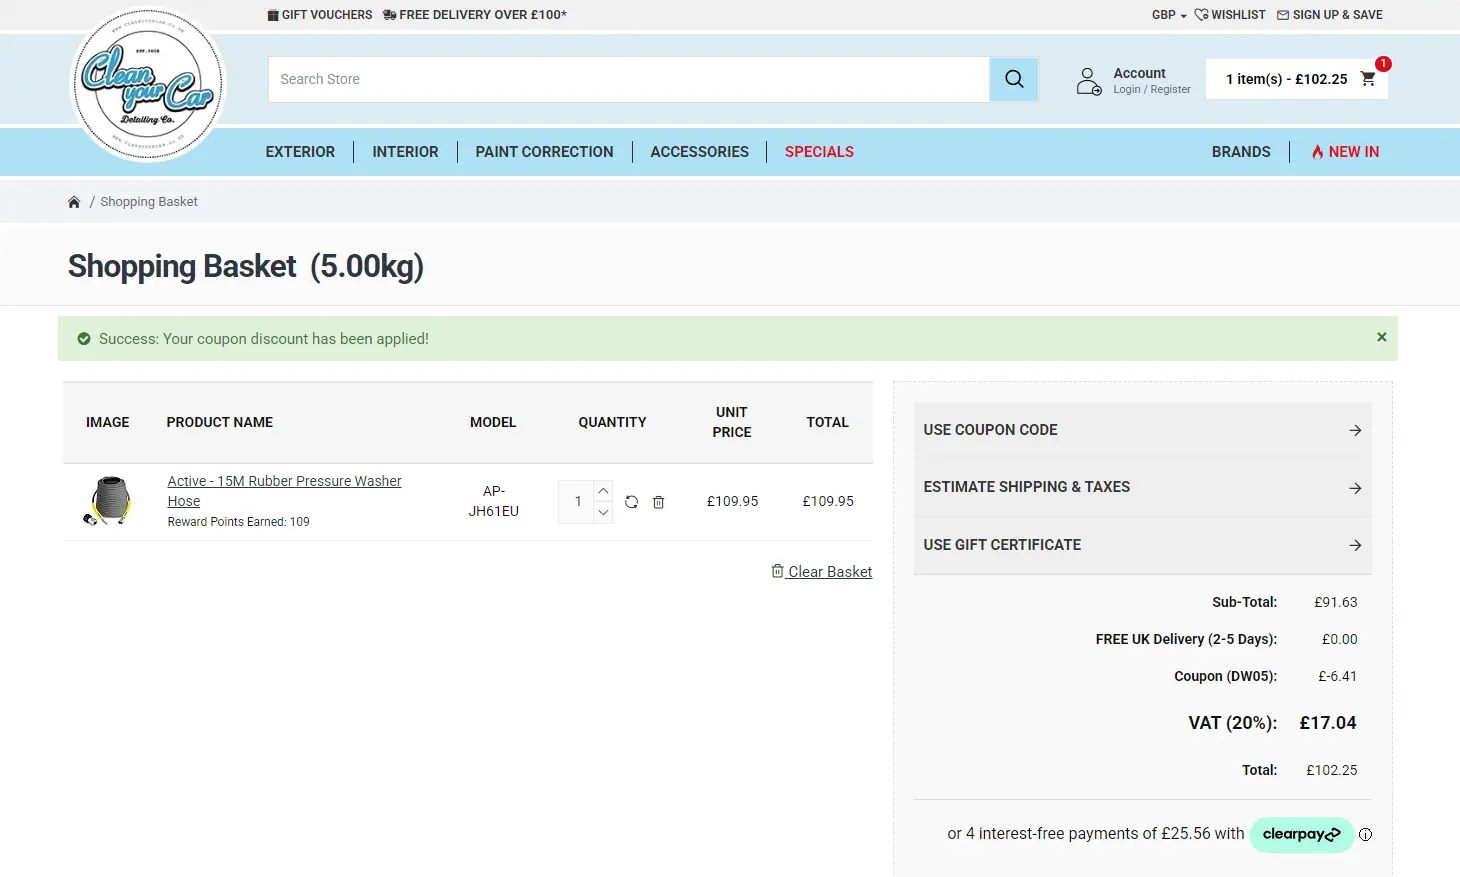Click the search magnifier button

pos(1013,79)
